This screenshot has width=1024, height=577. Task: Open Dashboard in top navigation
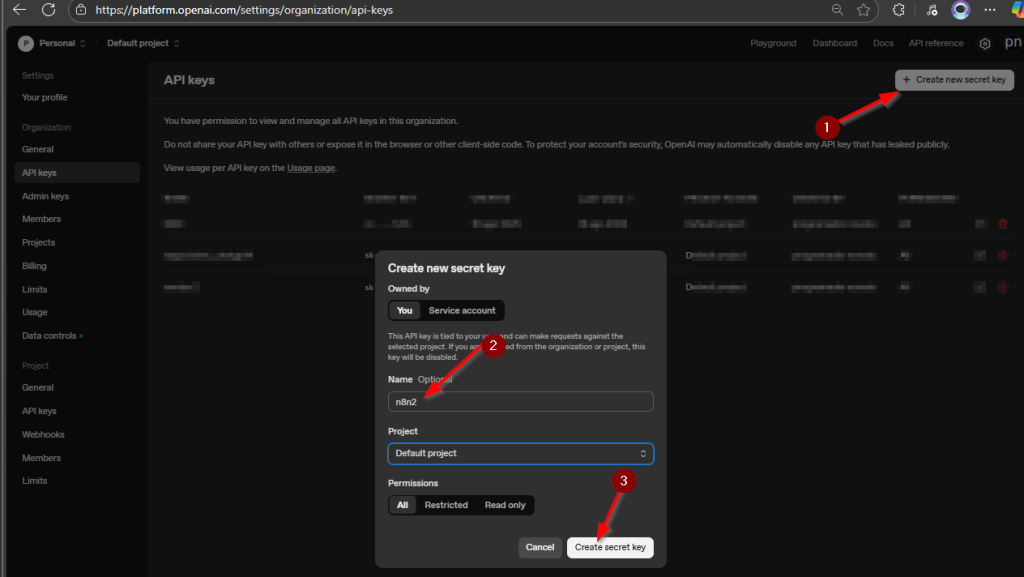pyautogui.click(x=835, y=43)
